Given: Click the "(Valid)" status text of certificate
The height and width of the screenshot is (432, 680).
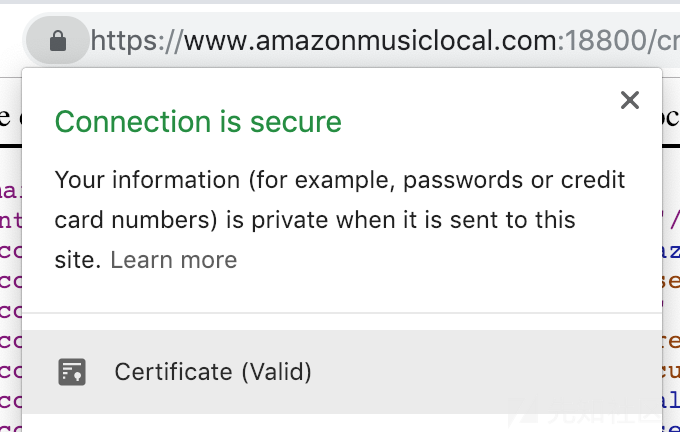Looking at the screenshot, I should point(277,372).
